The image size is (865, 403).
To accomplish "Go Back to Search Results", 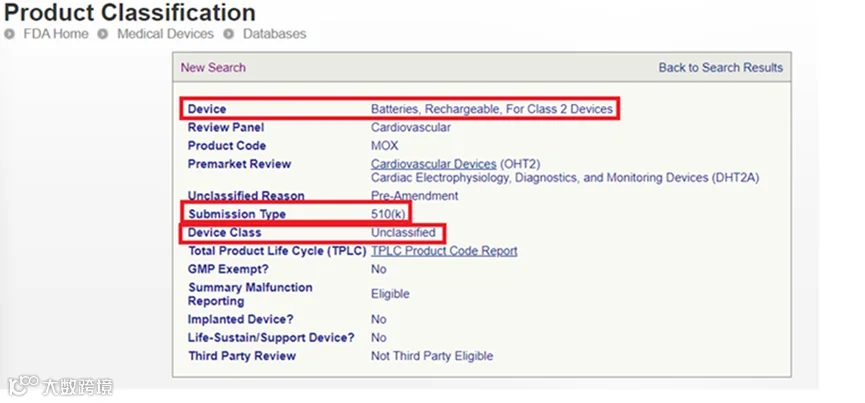I will tap(720, 68).
